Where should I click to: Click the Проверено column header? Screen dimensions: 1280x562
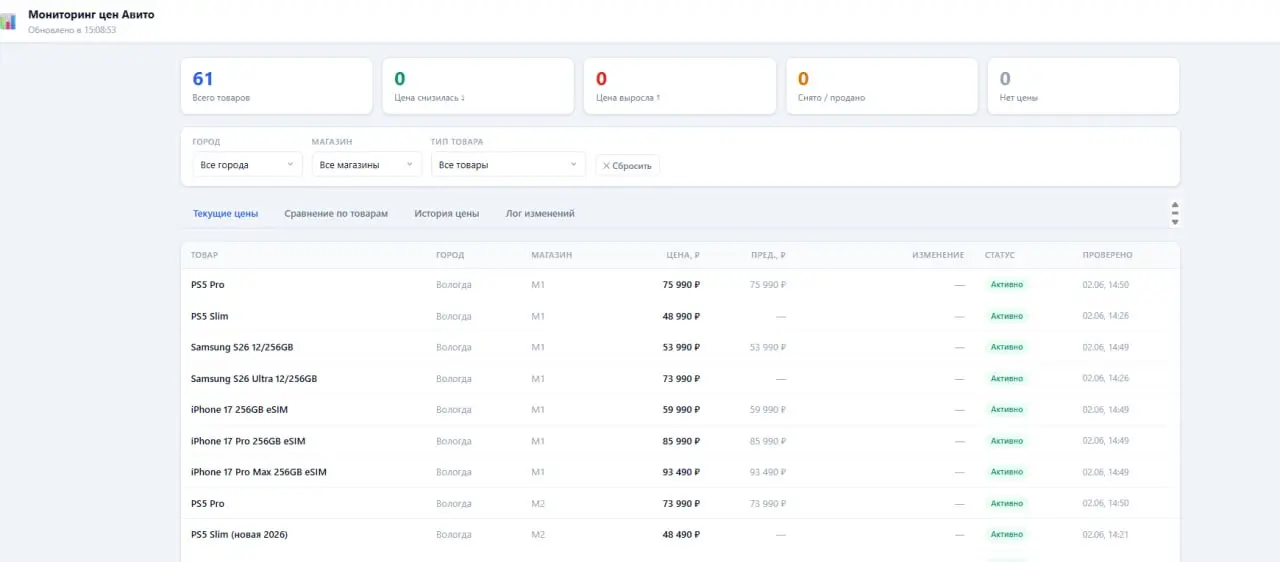[x=1107, y=255]
